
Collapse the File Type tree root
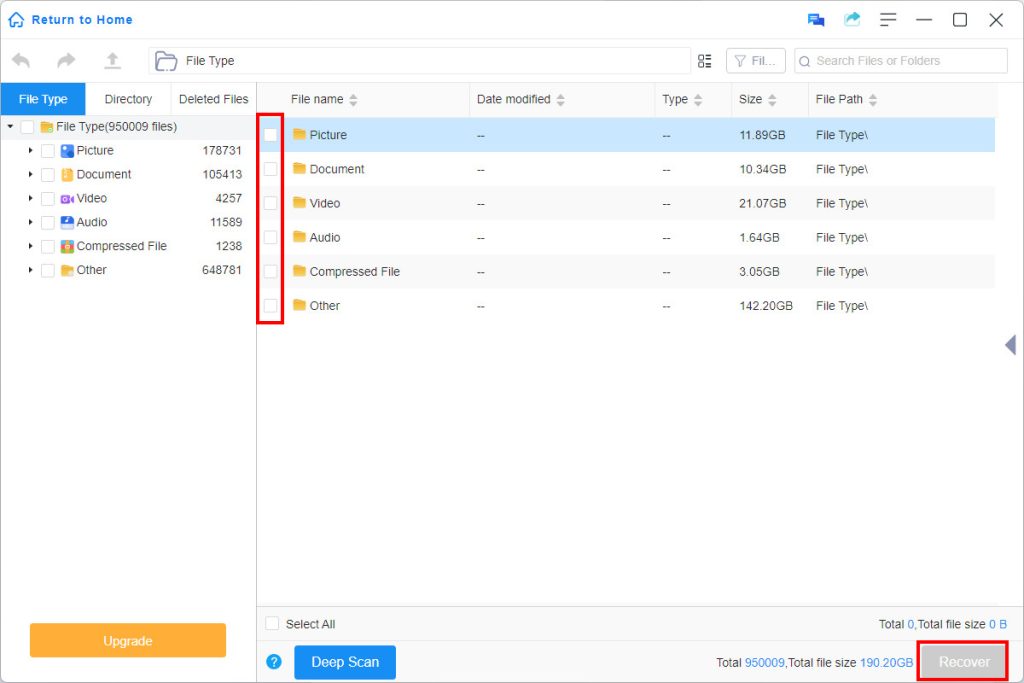(x=8, y=126)
